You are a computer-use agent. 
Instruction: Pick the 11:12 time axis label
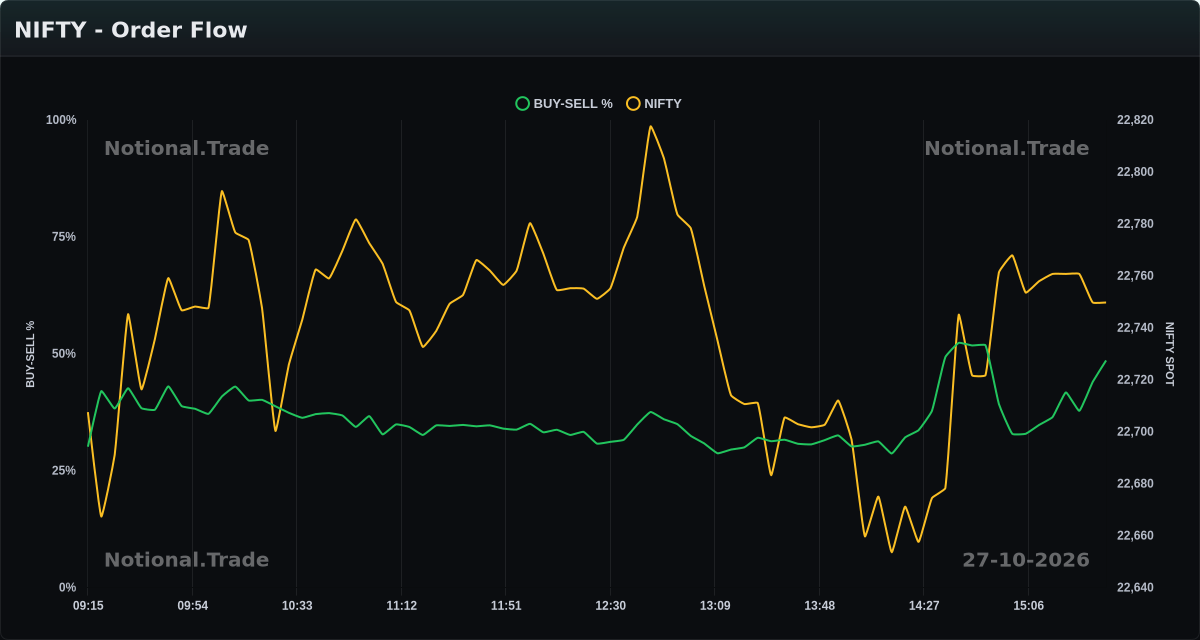coord(401,606)
